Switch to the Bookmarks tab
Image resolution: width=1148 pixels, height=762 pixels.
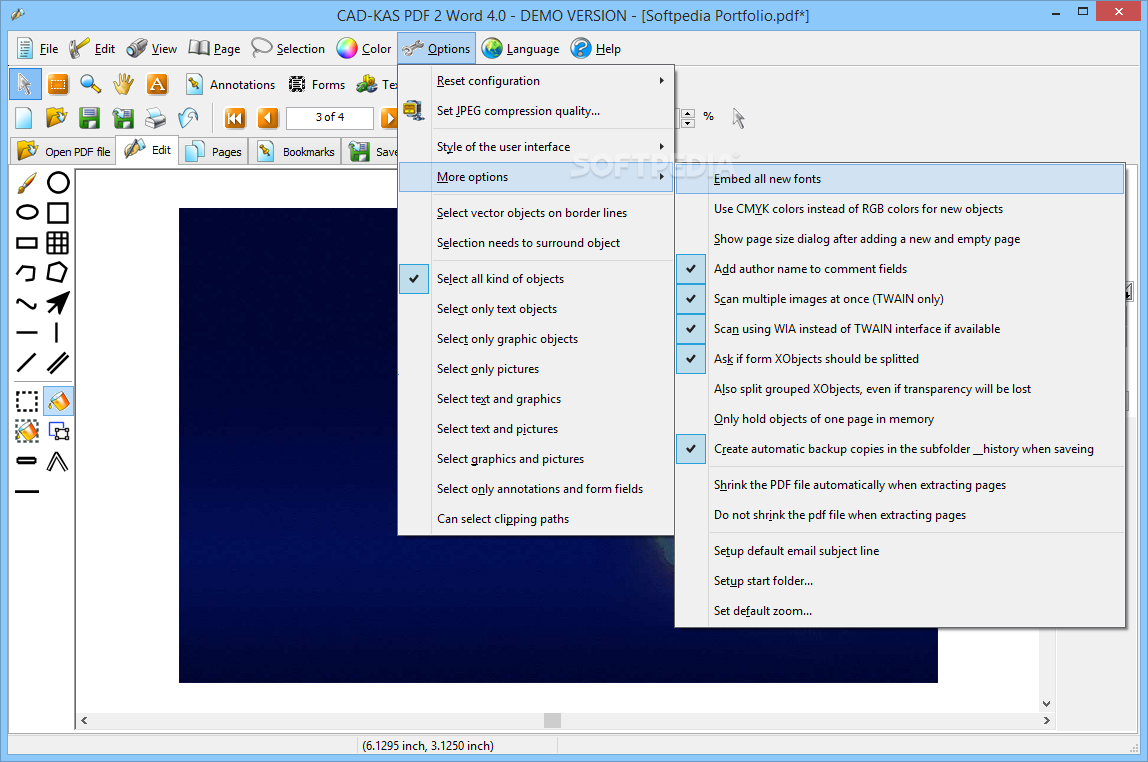click(x=296, y=152)
